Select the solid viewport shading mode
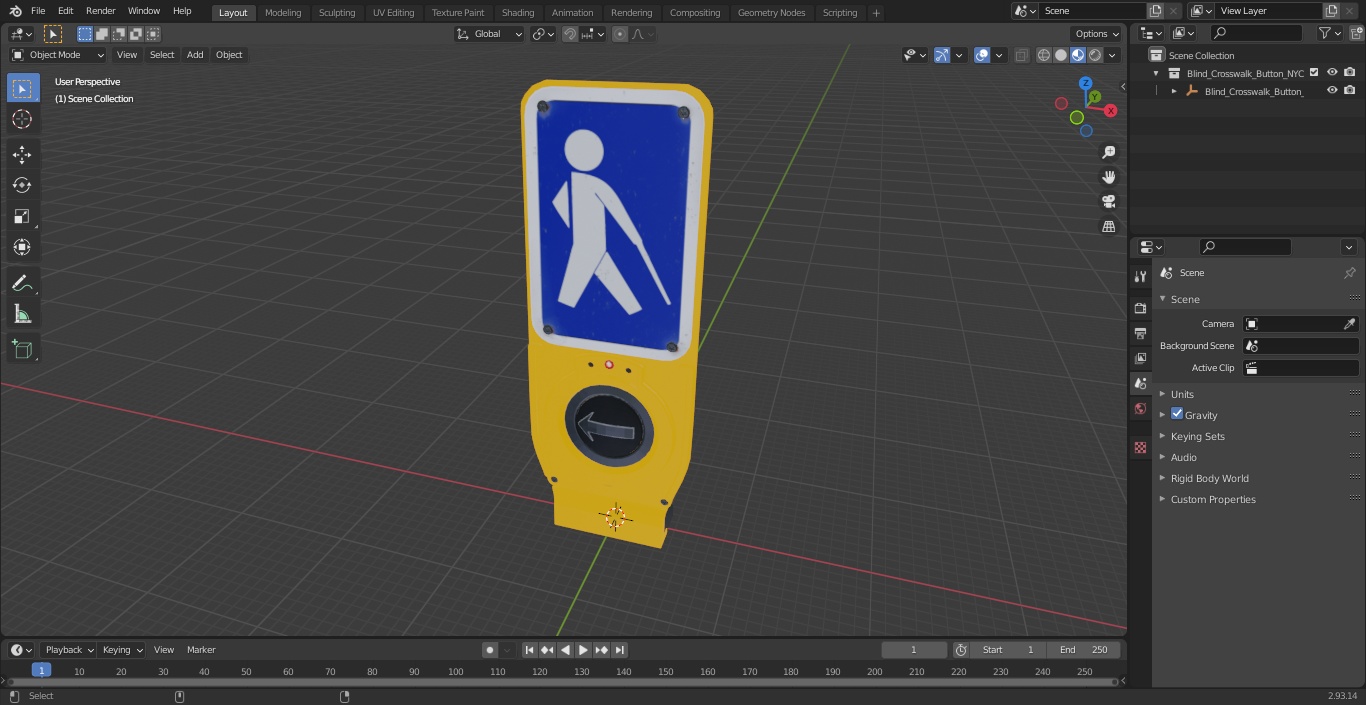Screen dimensions: 1366x705 (1060, 55)
